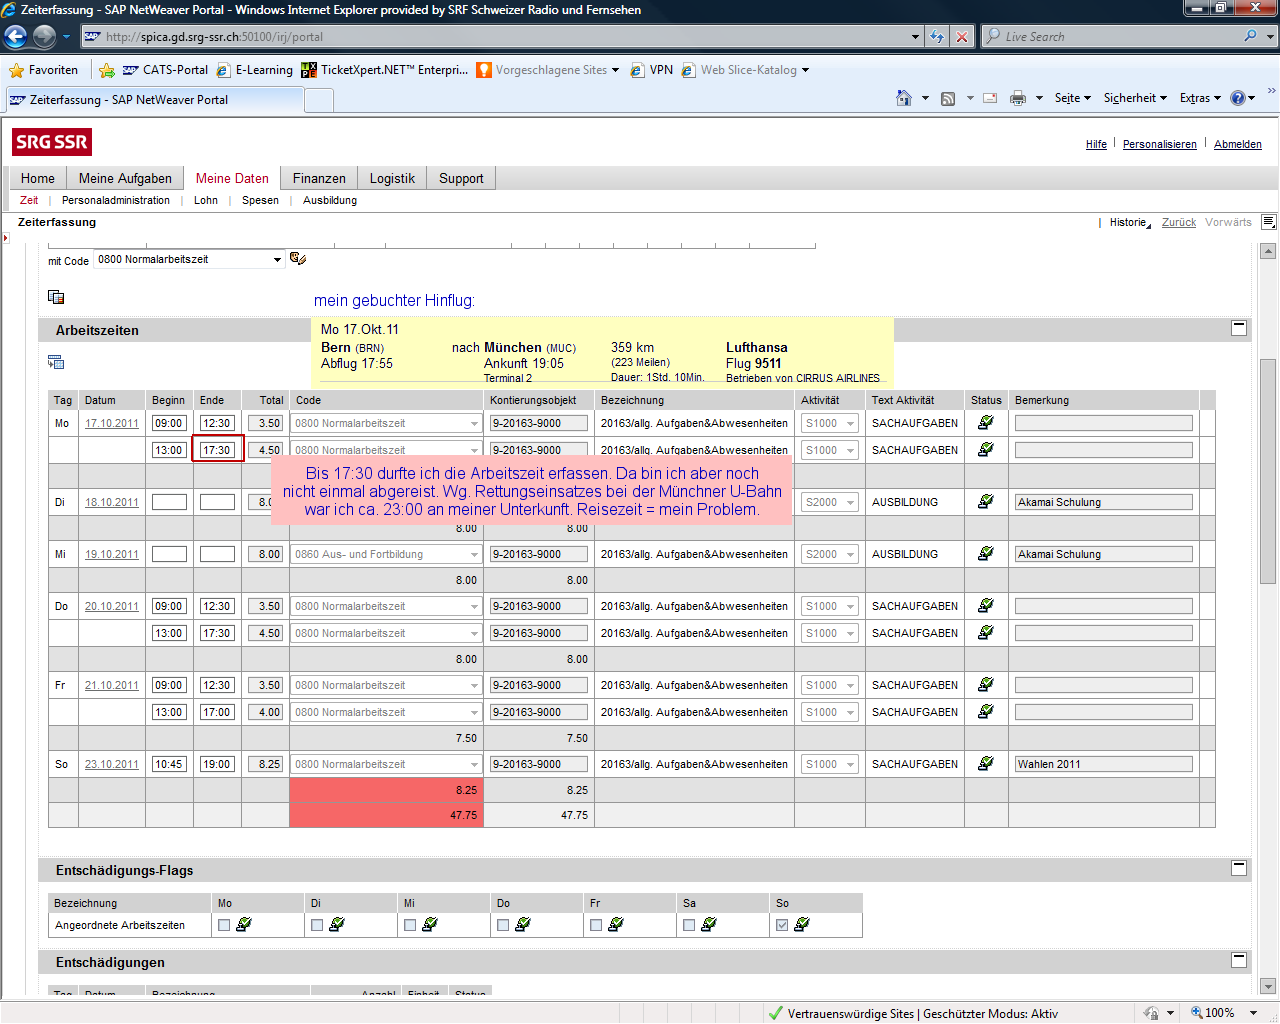Click status icon in Mo 09:00 row
This screenshot has width=1280, height=1024.
(986, 423)
